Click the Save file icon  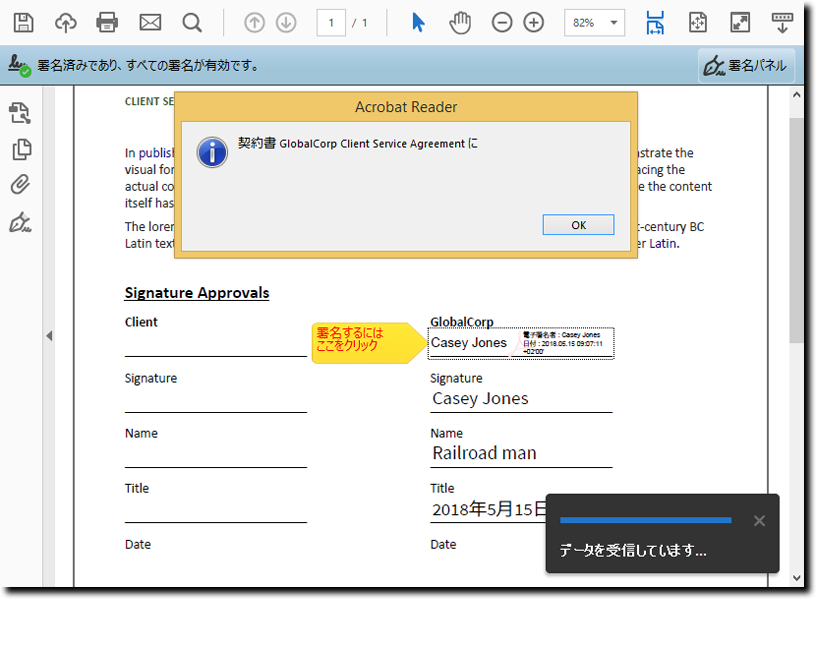[x=23, y=23]
